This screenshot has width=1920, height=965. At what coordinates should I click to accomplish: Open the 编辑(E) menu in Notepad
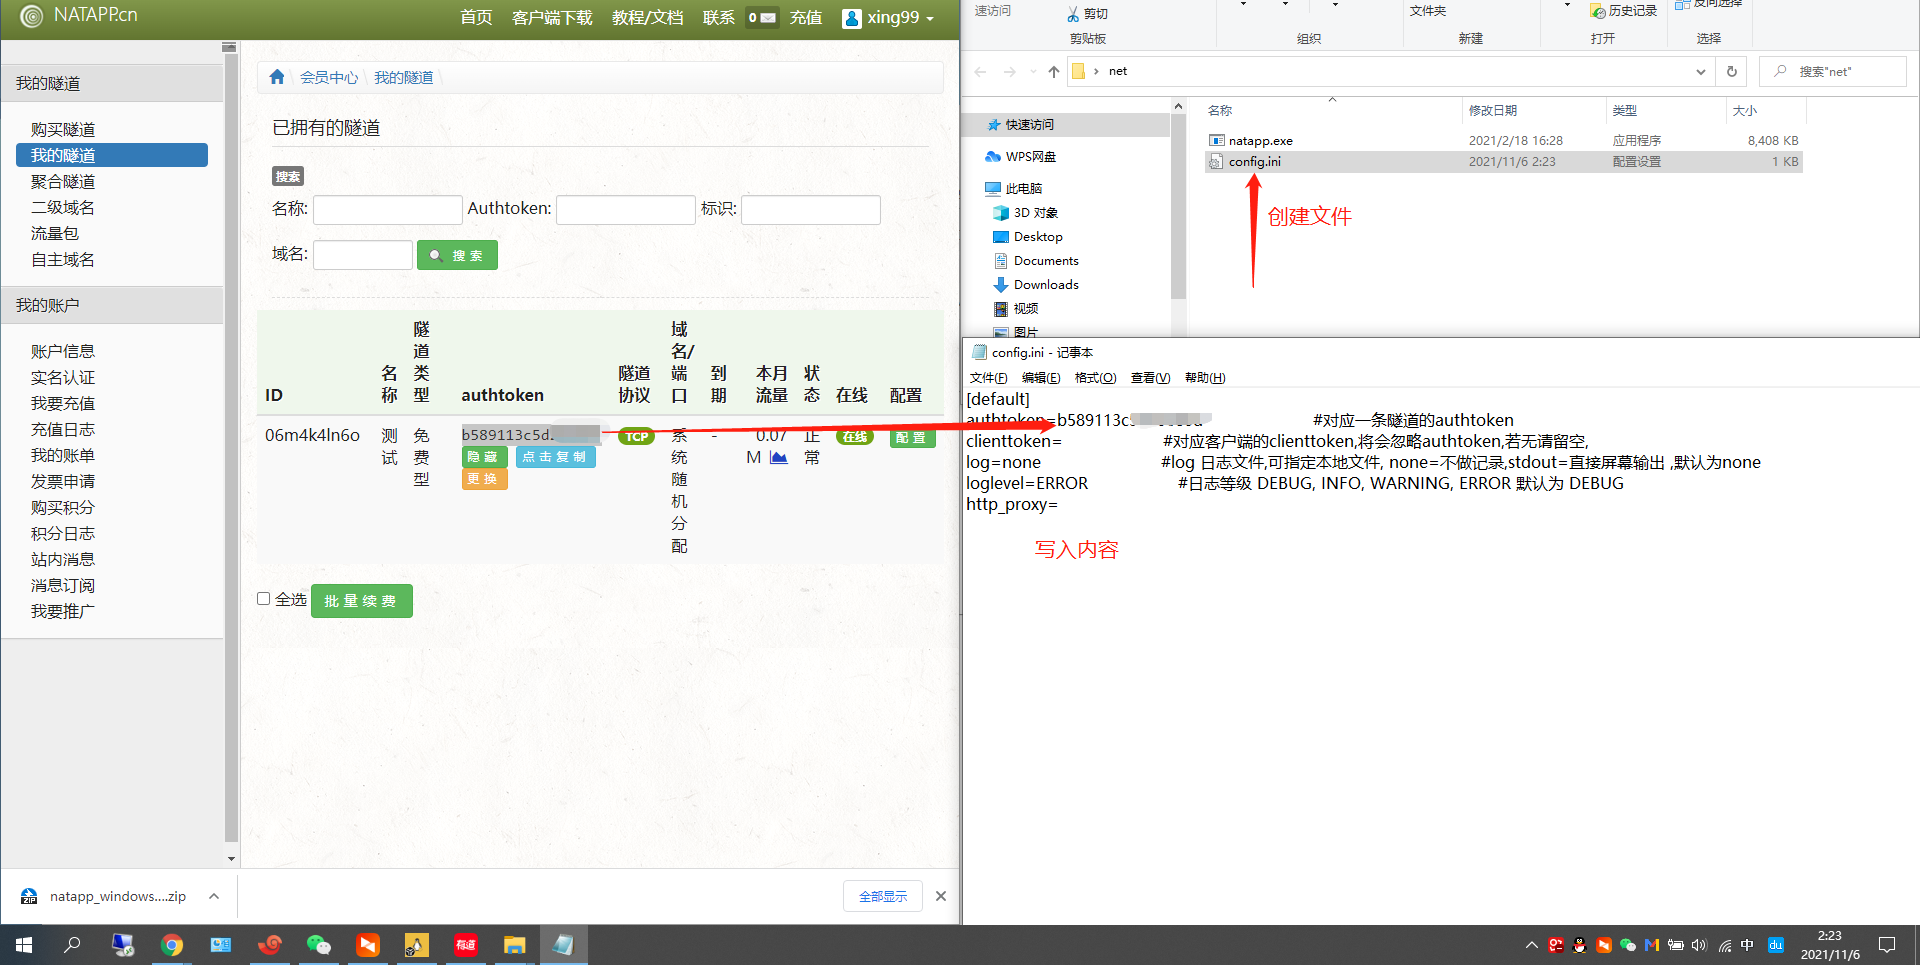[1041, 378]
